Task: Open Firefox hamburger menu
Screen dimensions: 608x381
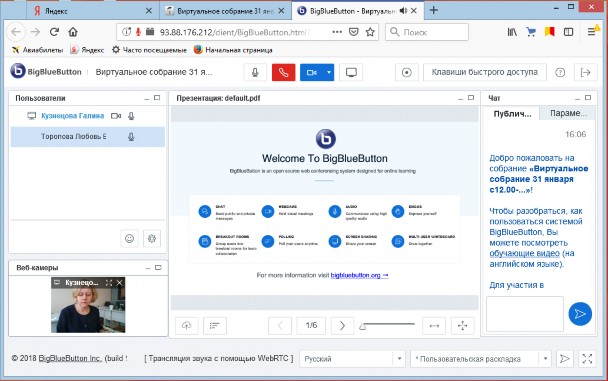Action: pos(591,32)
